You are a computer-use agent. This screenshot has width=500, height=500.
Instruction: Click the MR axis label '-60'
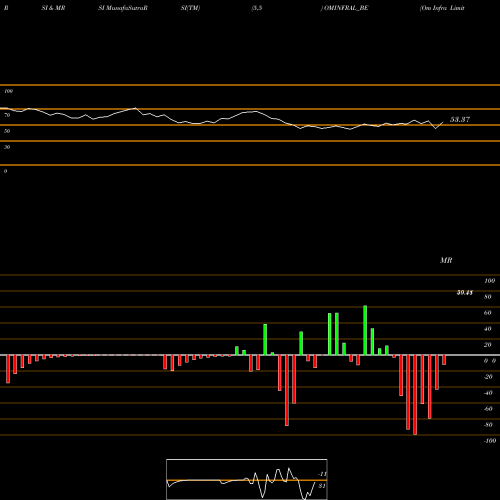tap(488, 409)
